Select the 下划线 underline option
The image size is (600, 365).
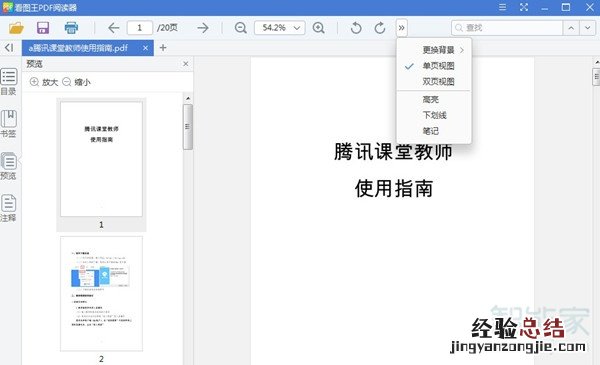point(434,115)
